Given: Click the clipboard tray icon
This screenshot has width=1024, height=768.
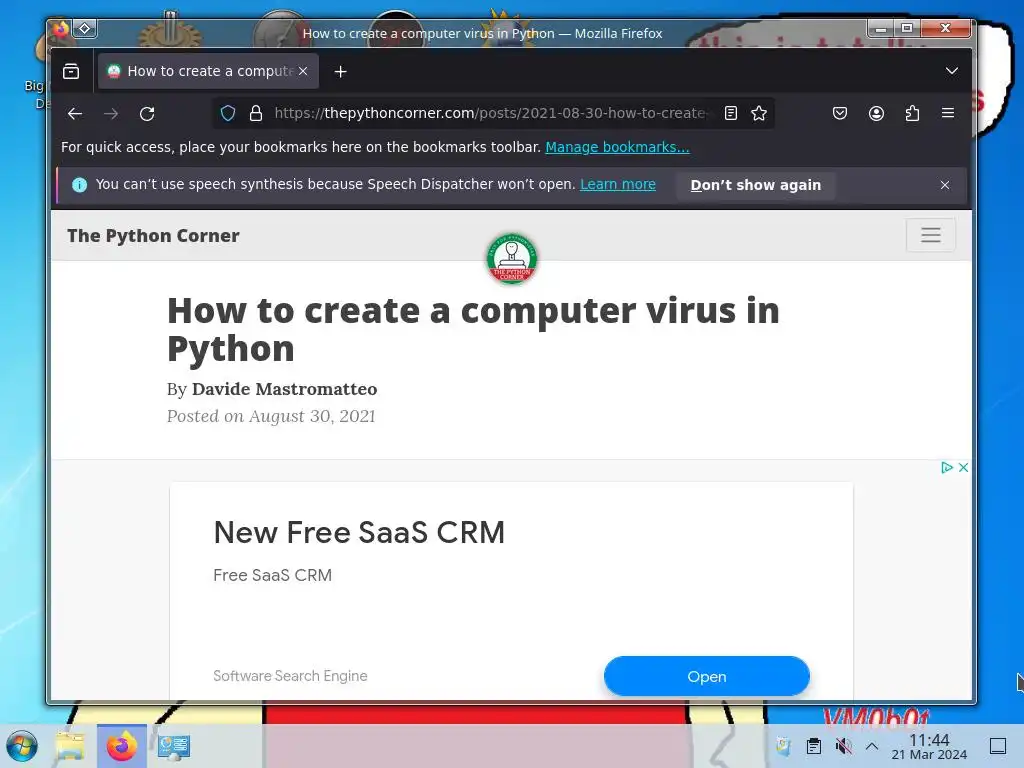Looking at the screenshot, I should coord(814,746).
